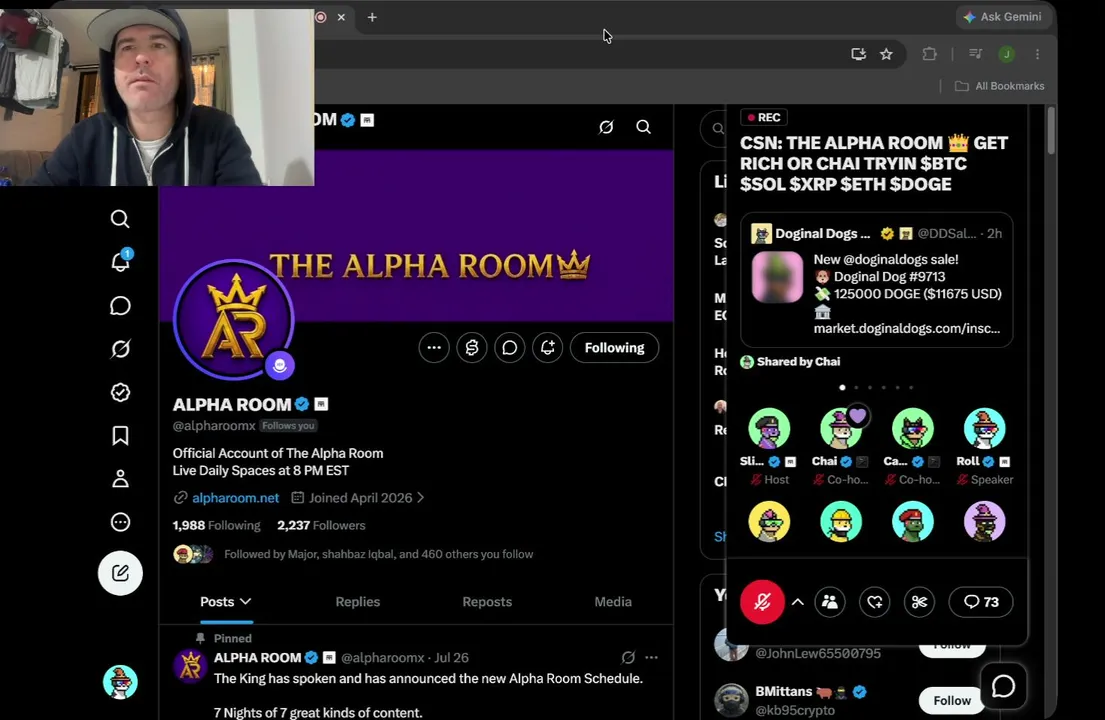Open Chrome profile J avatar
Image resolution: width=1105 pixels, height=720 pixels.
click(1006, 54)
